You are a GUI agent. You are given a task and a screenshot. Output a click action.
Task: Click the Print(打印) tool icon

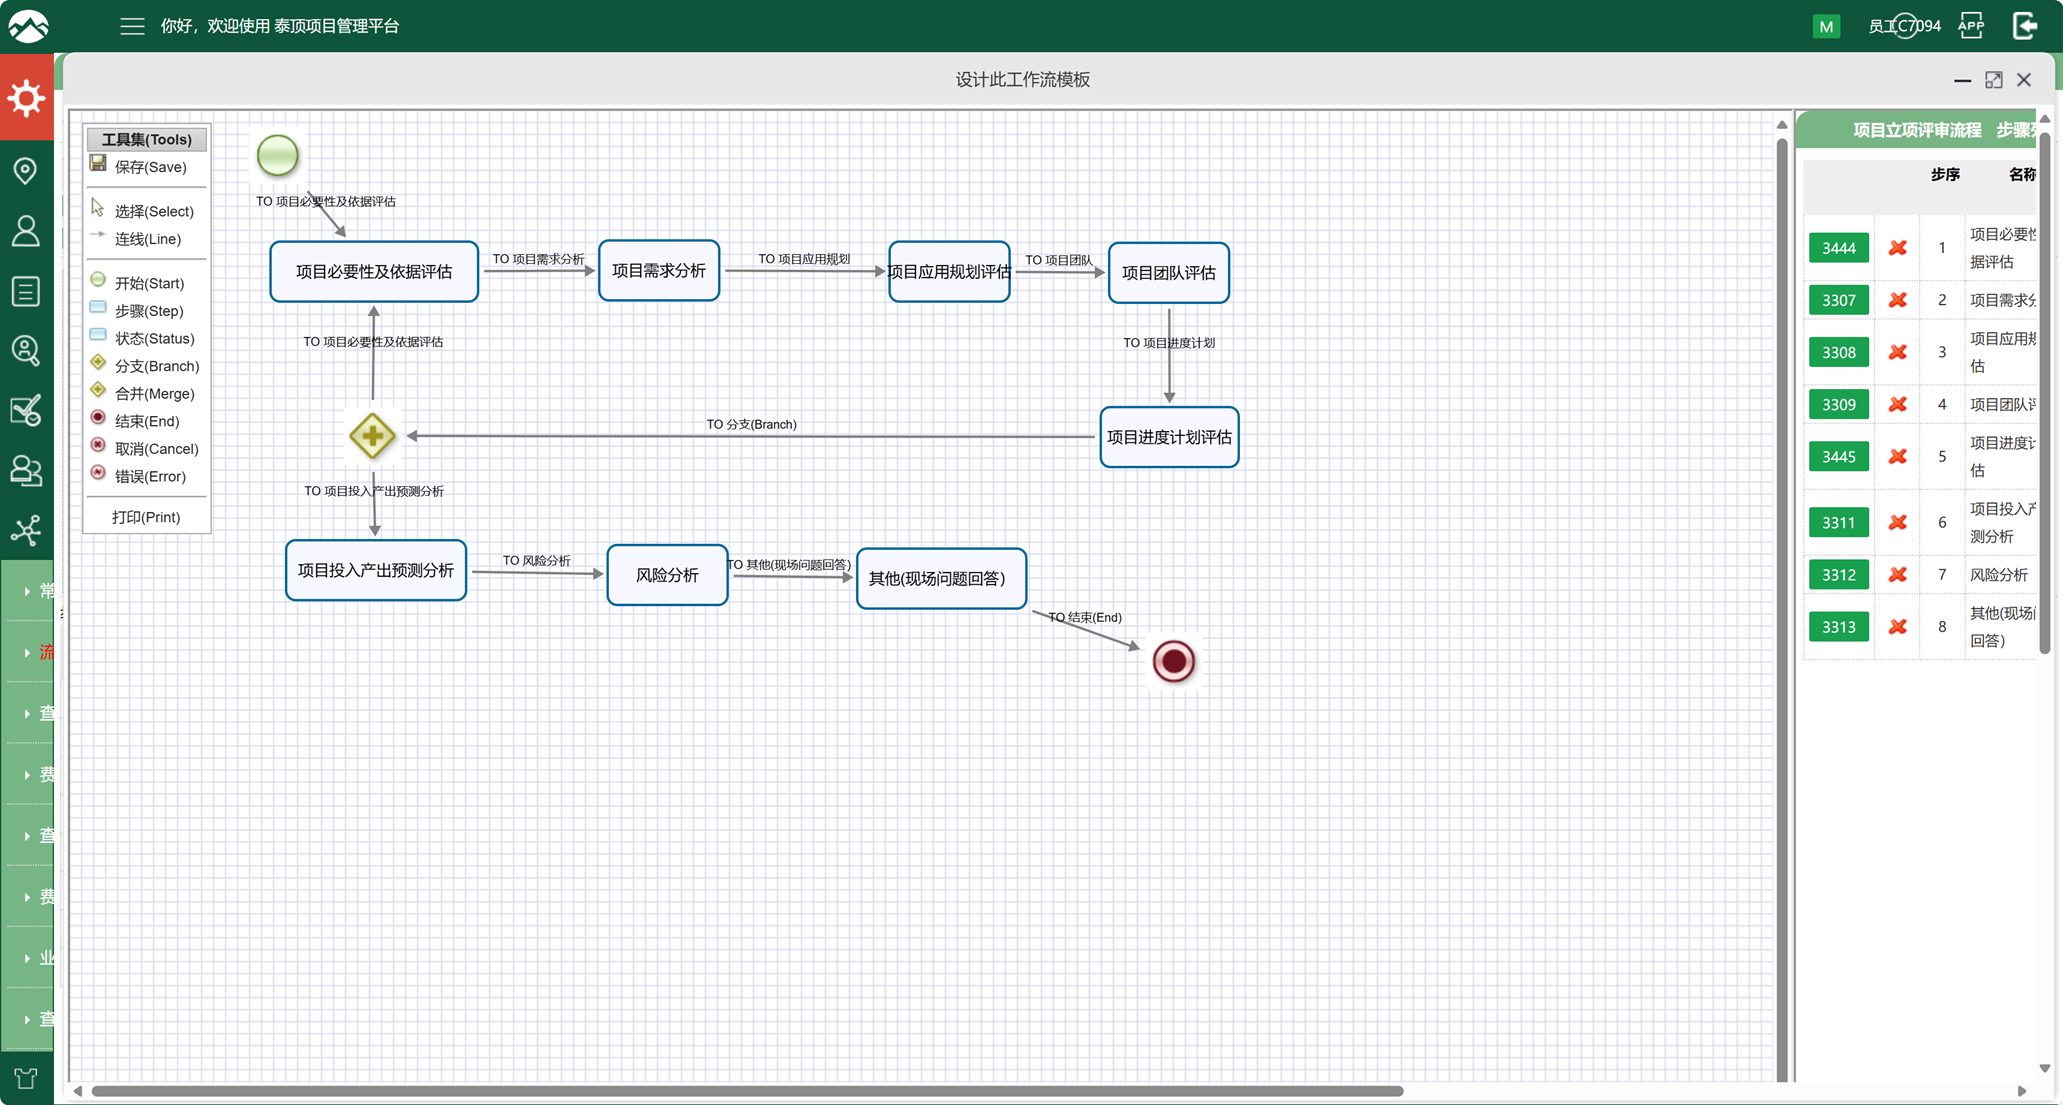(149, 516)
